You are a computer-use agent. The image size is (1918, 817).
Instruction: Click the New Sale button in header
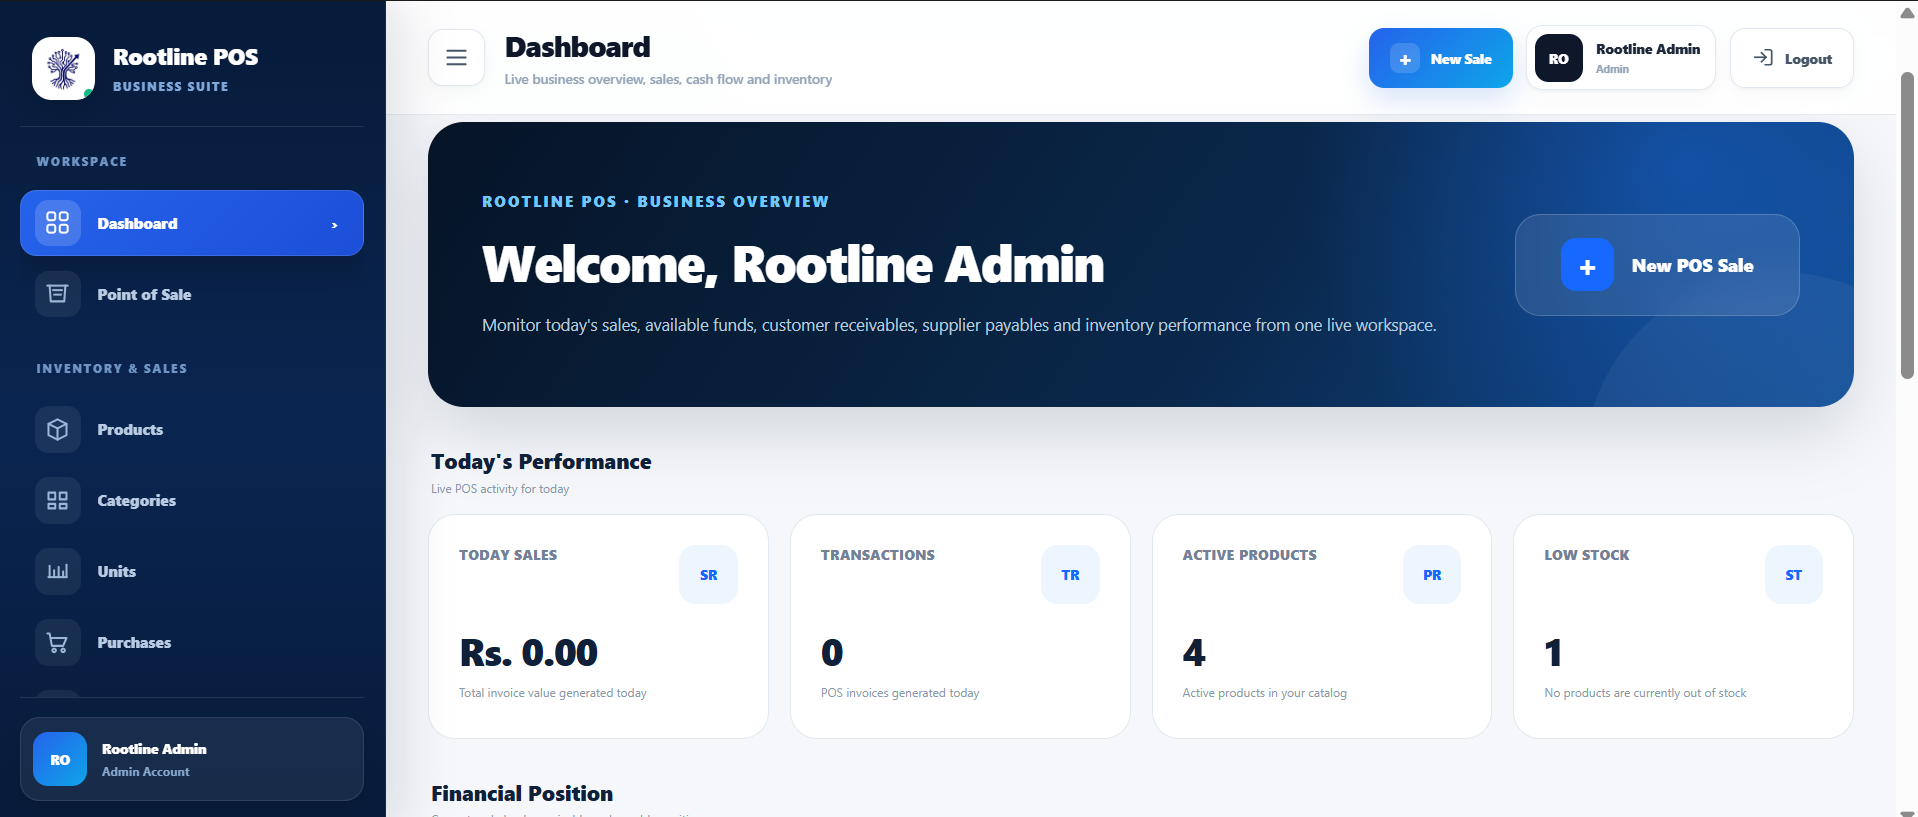(x=1440, y=58)
